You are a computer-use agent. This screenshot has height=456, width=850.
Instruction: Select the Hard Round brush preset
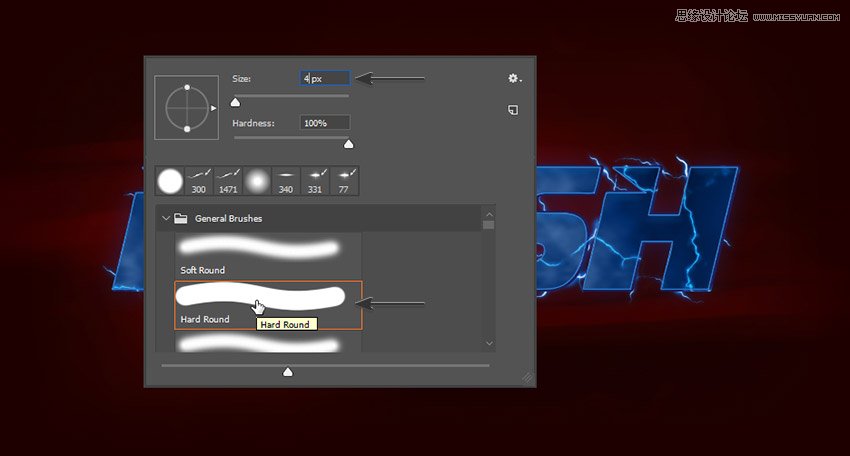[x=260, y=298]
